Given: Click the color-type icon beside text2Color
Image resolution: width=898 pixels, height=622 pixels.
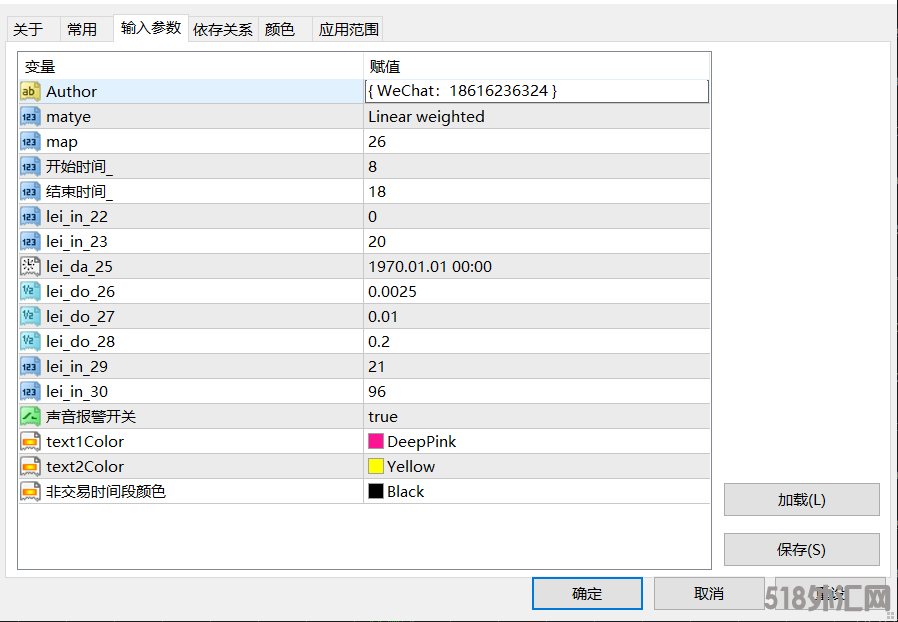Looking at the screenshot, I should click(30, 467).
